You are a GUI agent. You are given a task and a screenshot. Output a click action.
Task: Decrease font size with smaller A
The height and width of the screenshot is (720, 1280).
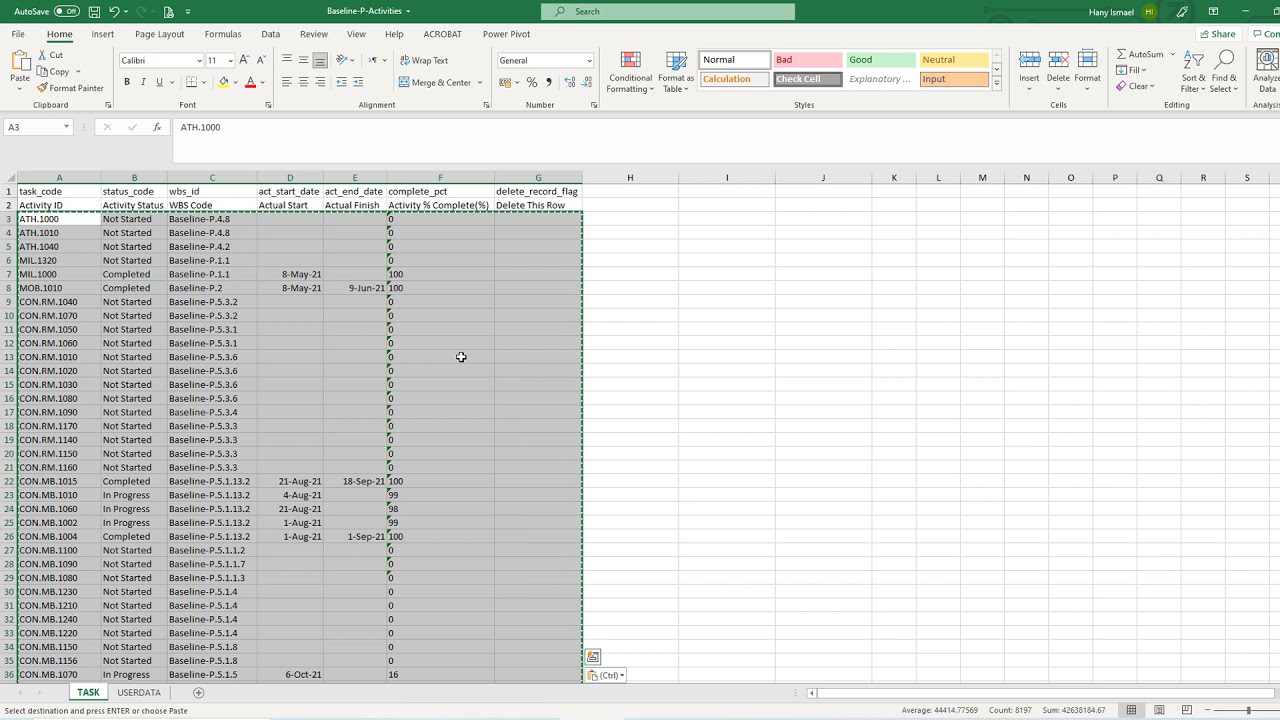pyautogui.click(x=260, y=60)
